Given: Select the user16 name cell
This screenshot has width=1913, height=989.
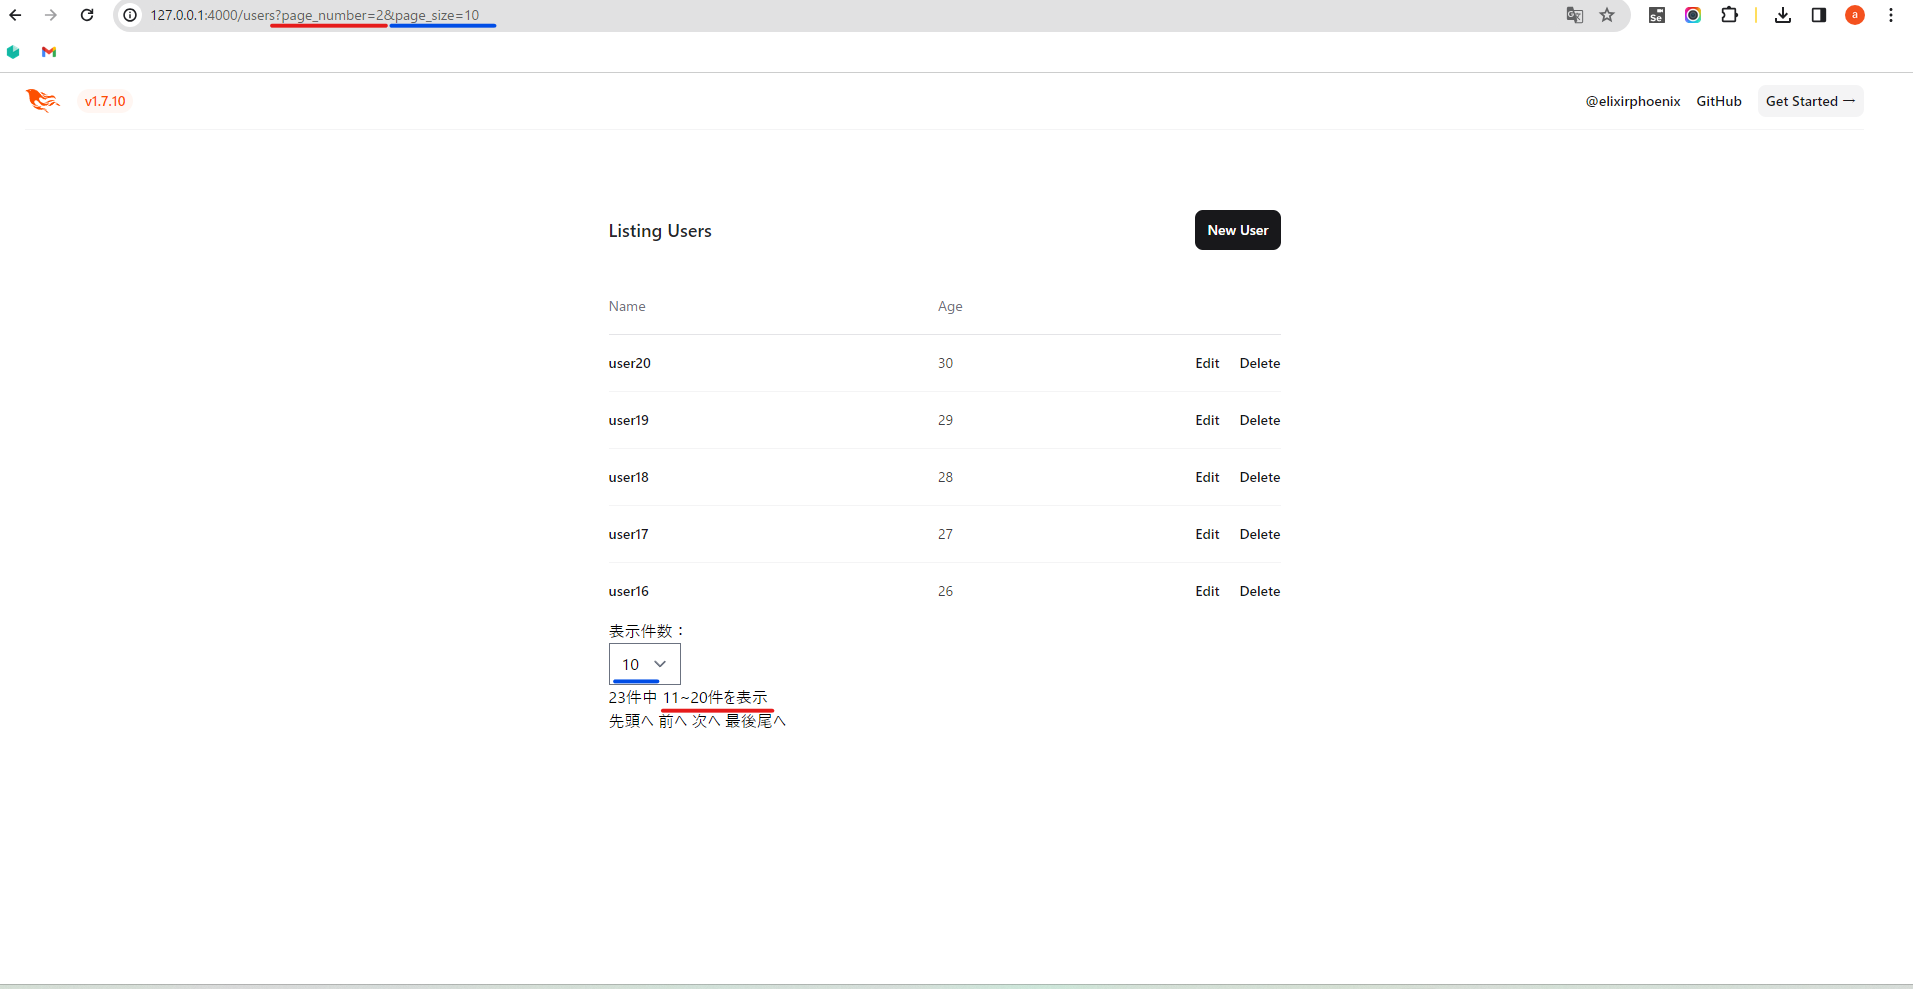Looking at the screenshot, I should (x=629, y=591).
